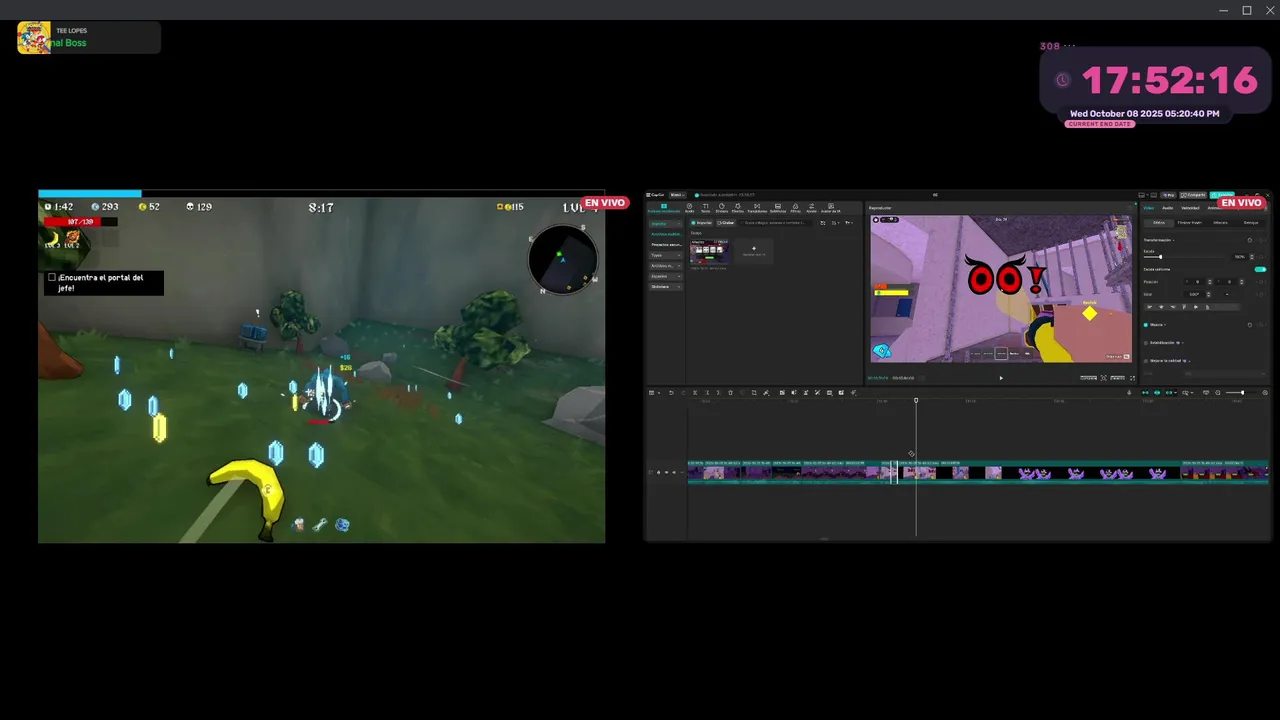Click the Importar media button
The width and height of the screenshot is (1280, 720).
701,223
